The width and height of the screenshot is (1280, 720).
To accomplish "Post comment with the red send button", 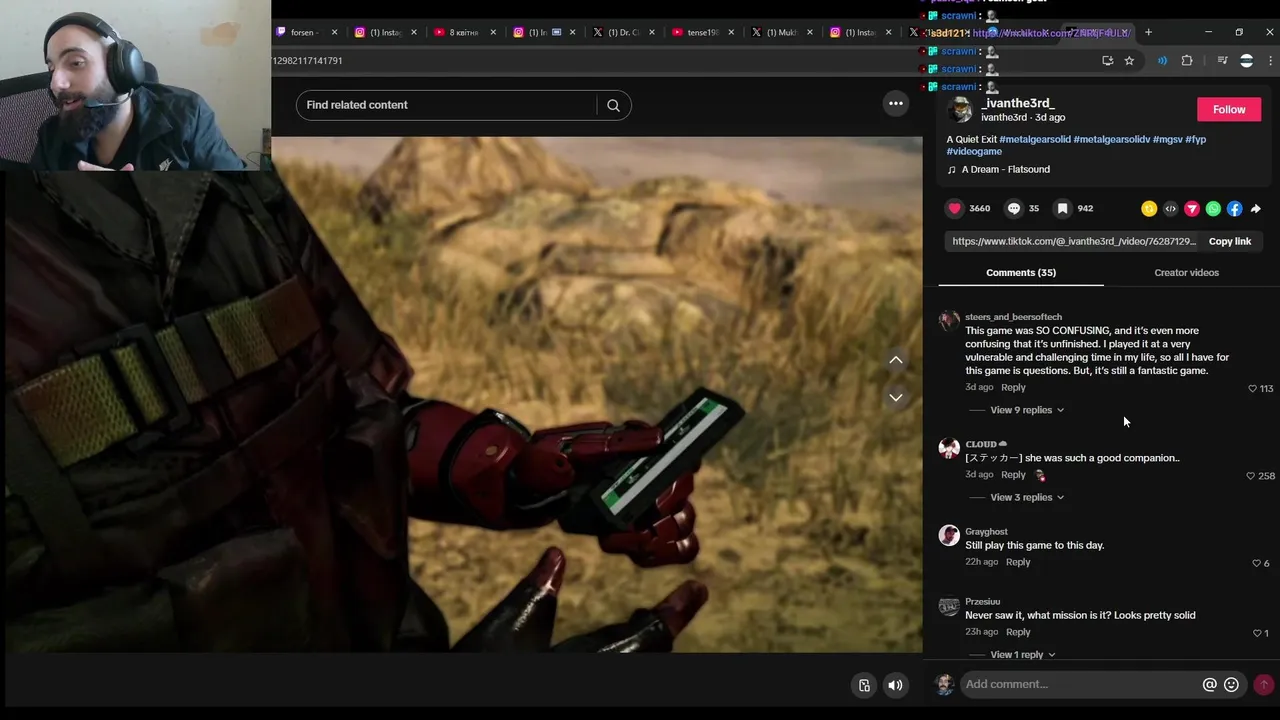I will [1264, 684].
